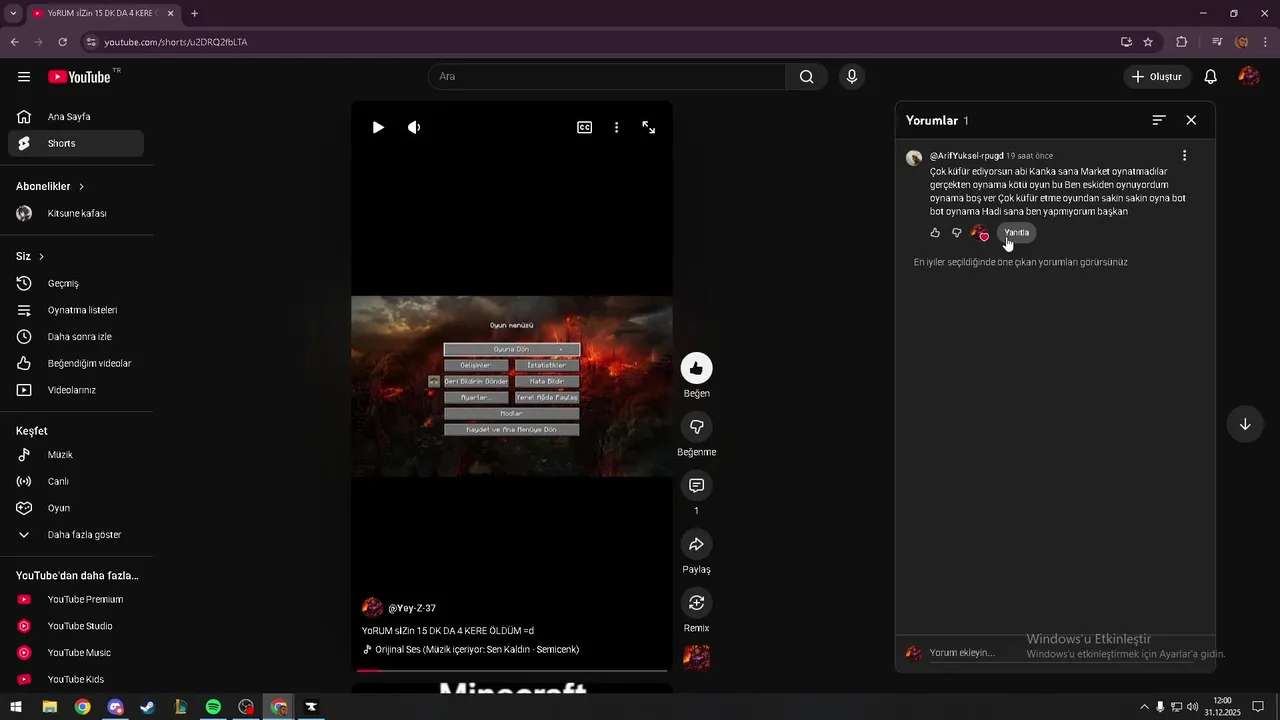
Task: Like the short with the Beğen button
Action: [696, 368]
